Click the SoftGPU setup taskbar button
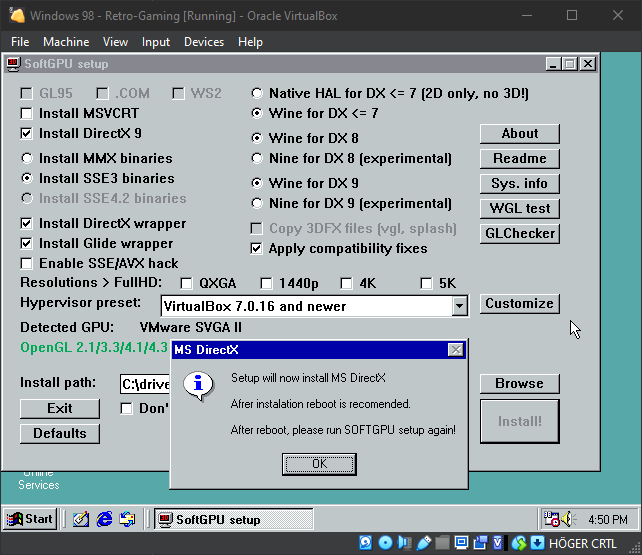Screen dimensions: 642x555 (x=234, y=519)
